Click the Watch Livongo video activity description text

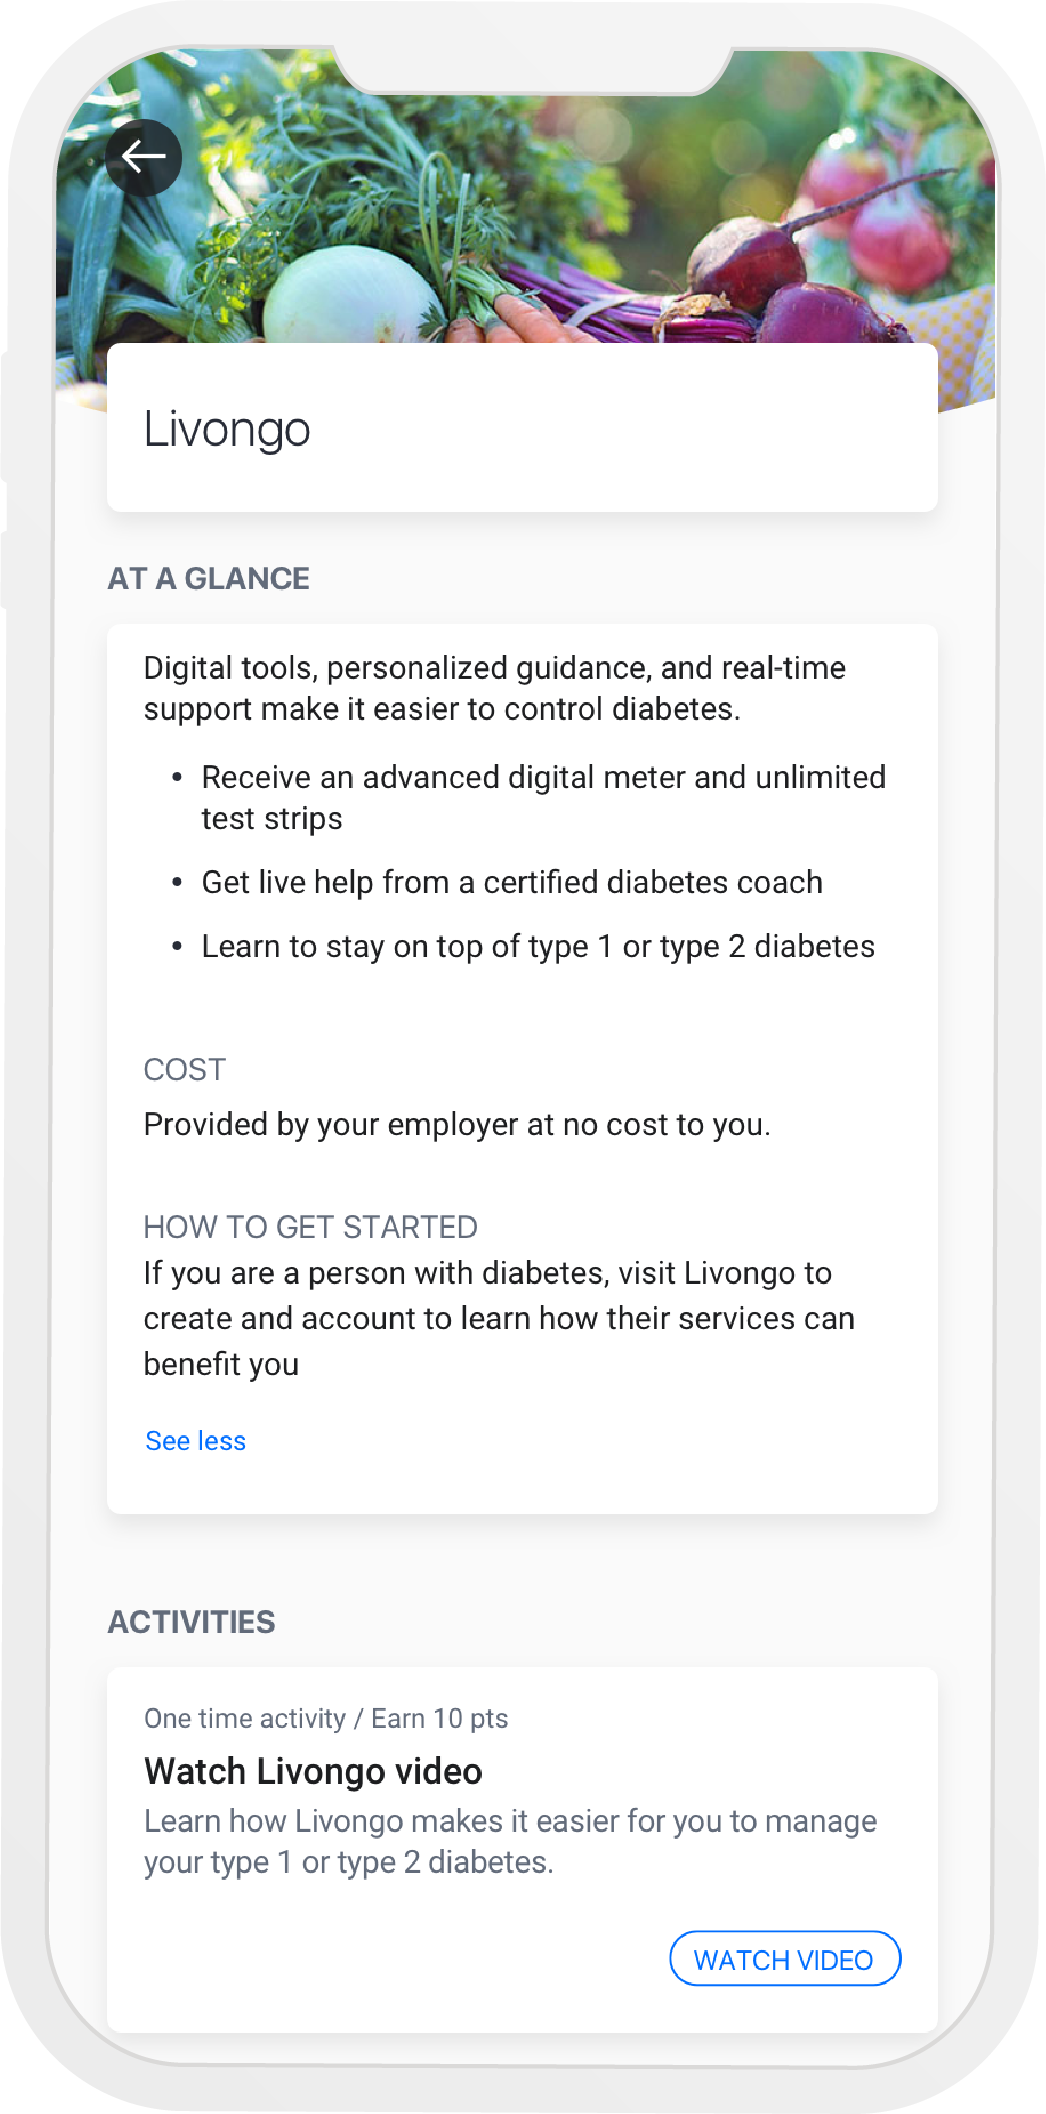(x=510, y=1841)
